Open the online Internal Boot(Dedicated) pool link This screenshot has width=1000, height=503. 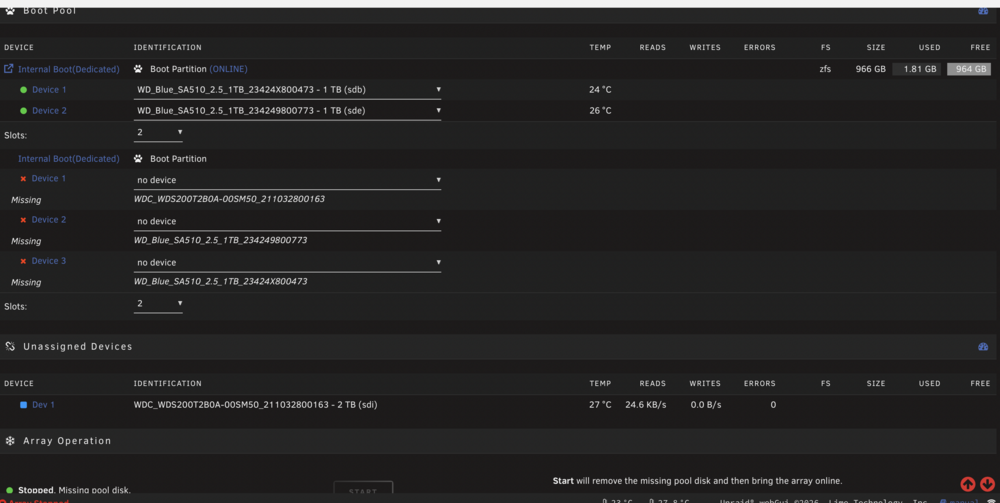coord(69,69)
